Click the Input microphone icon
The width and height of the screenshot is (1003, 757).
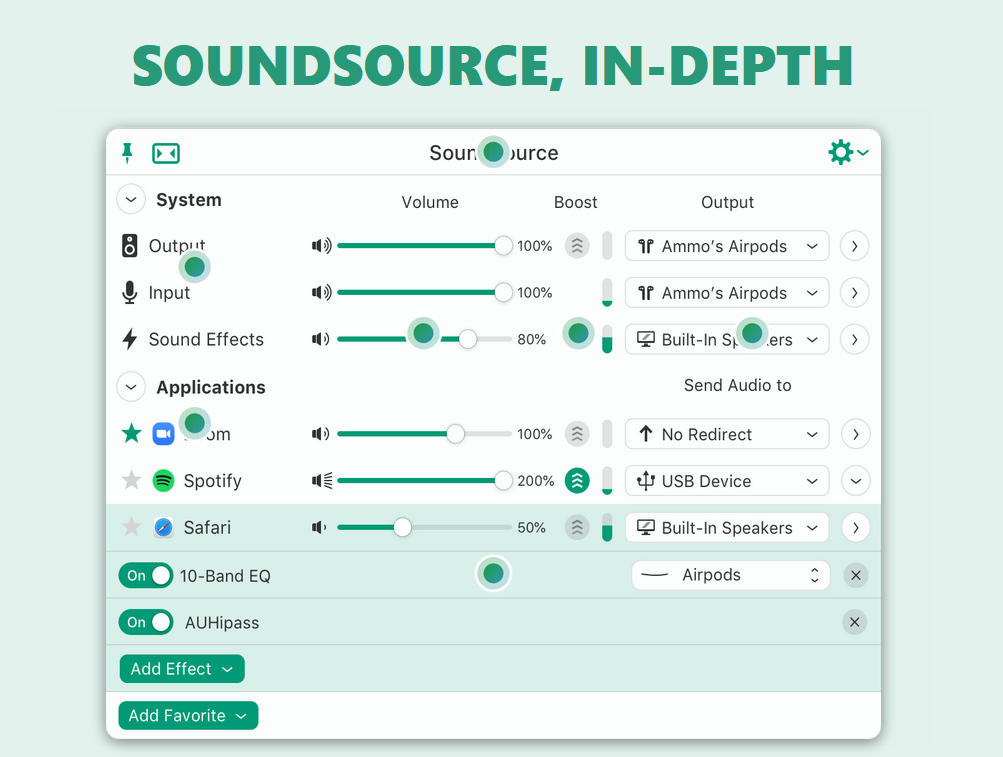[130, 292]
